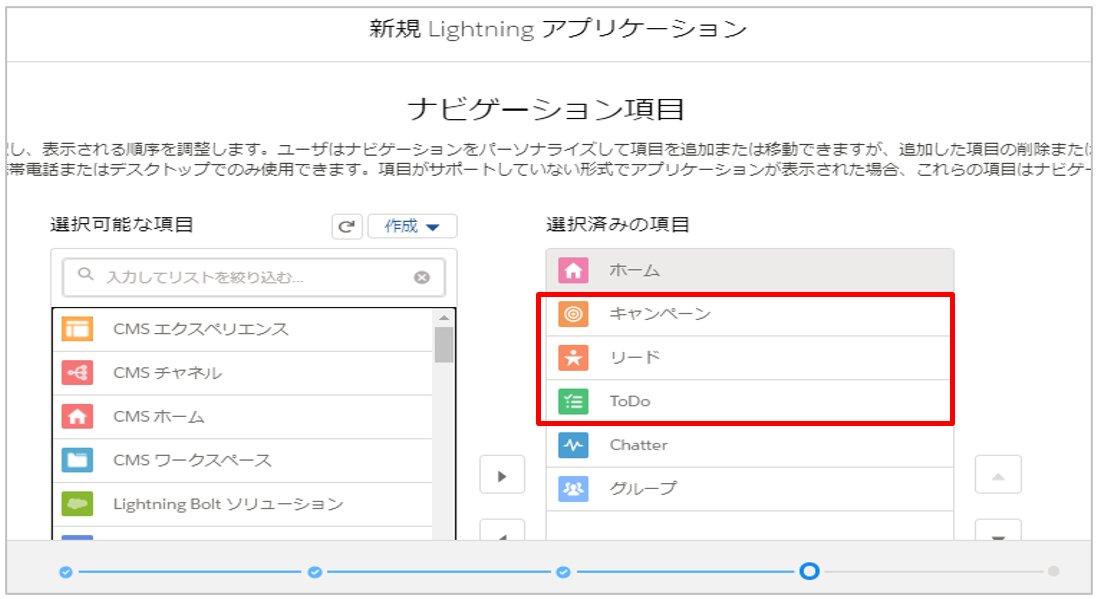
Task: Click the リード star person icon
Action: (573, 357)
